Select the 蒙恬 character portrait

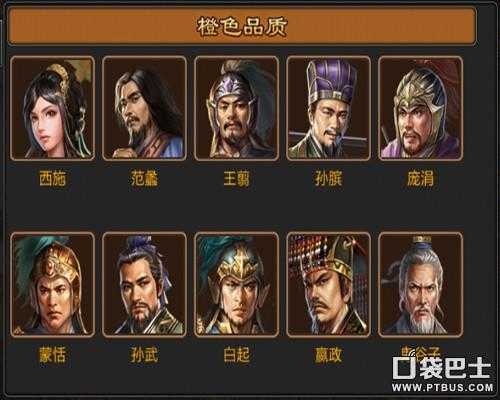click(53, 285)
